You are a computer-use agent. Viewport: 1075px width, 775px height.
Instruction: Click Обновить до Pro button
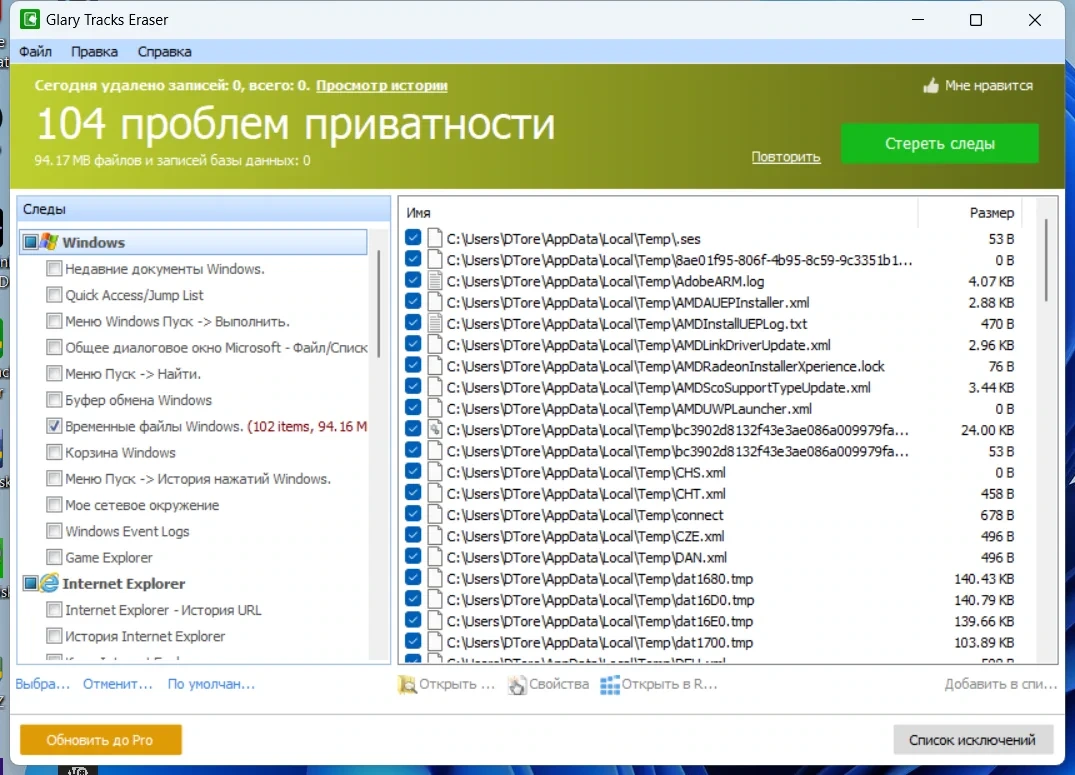pos(101,740)
